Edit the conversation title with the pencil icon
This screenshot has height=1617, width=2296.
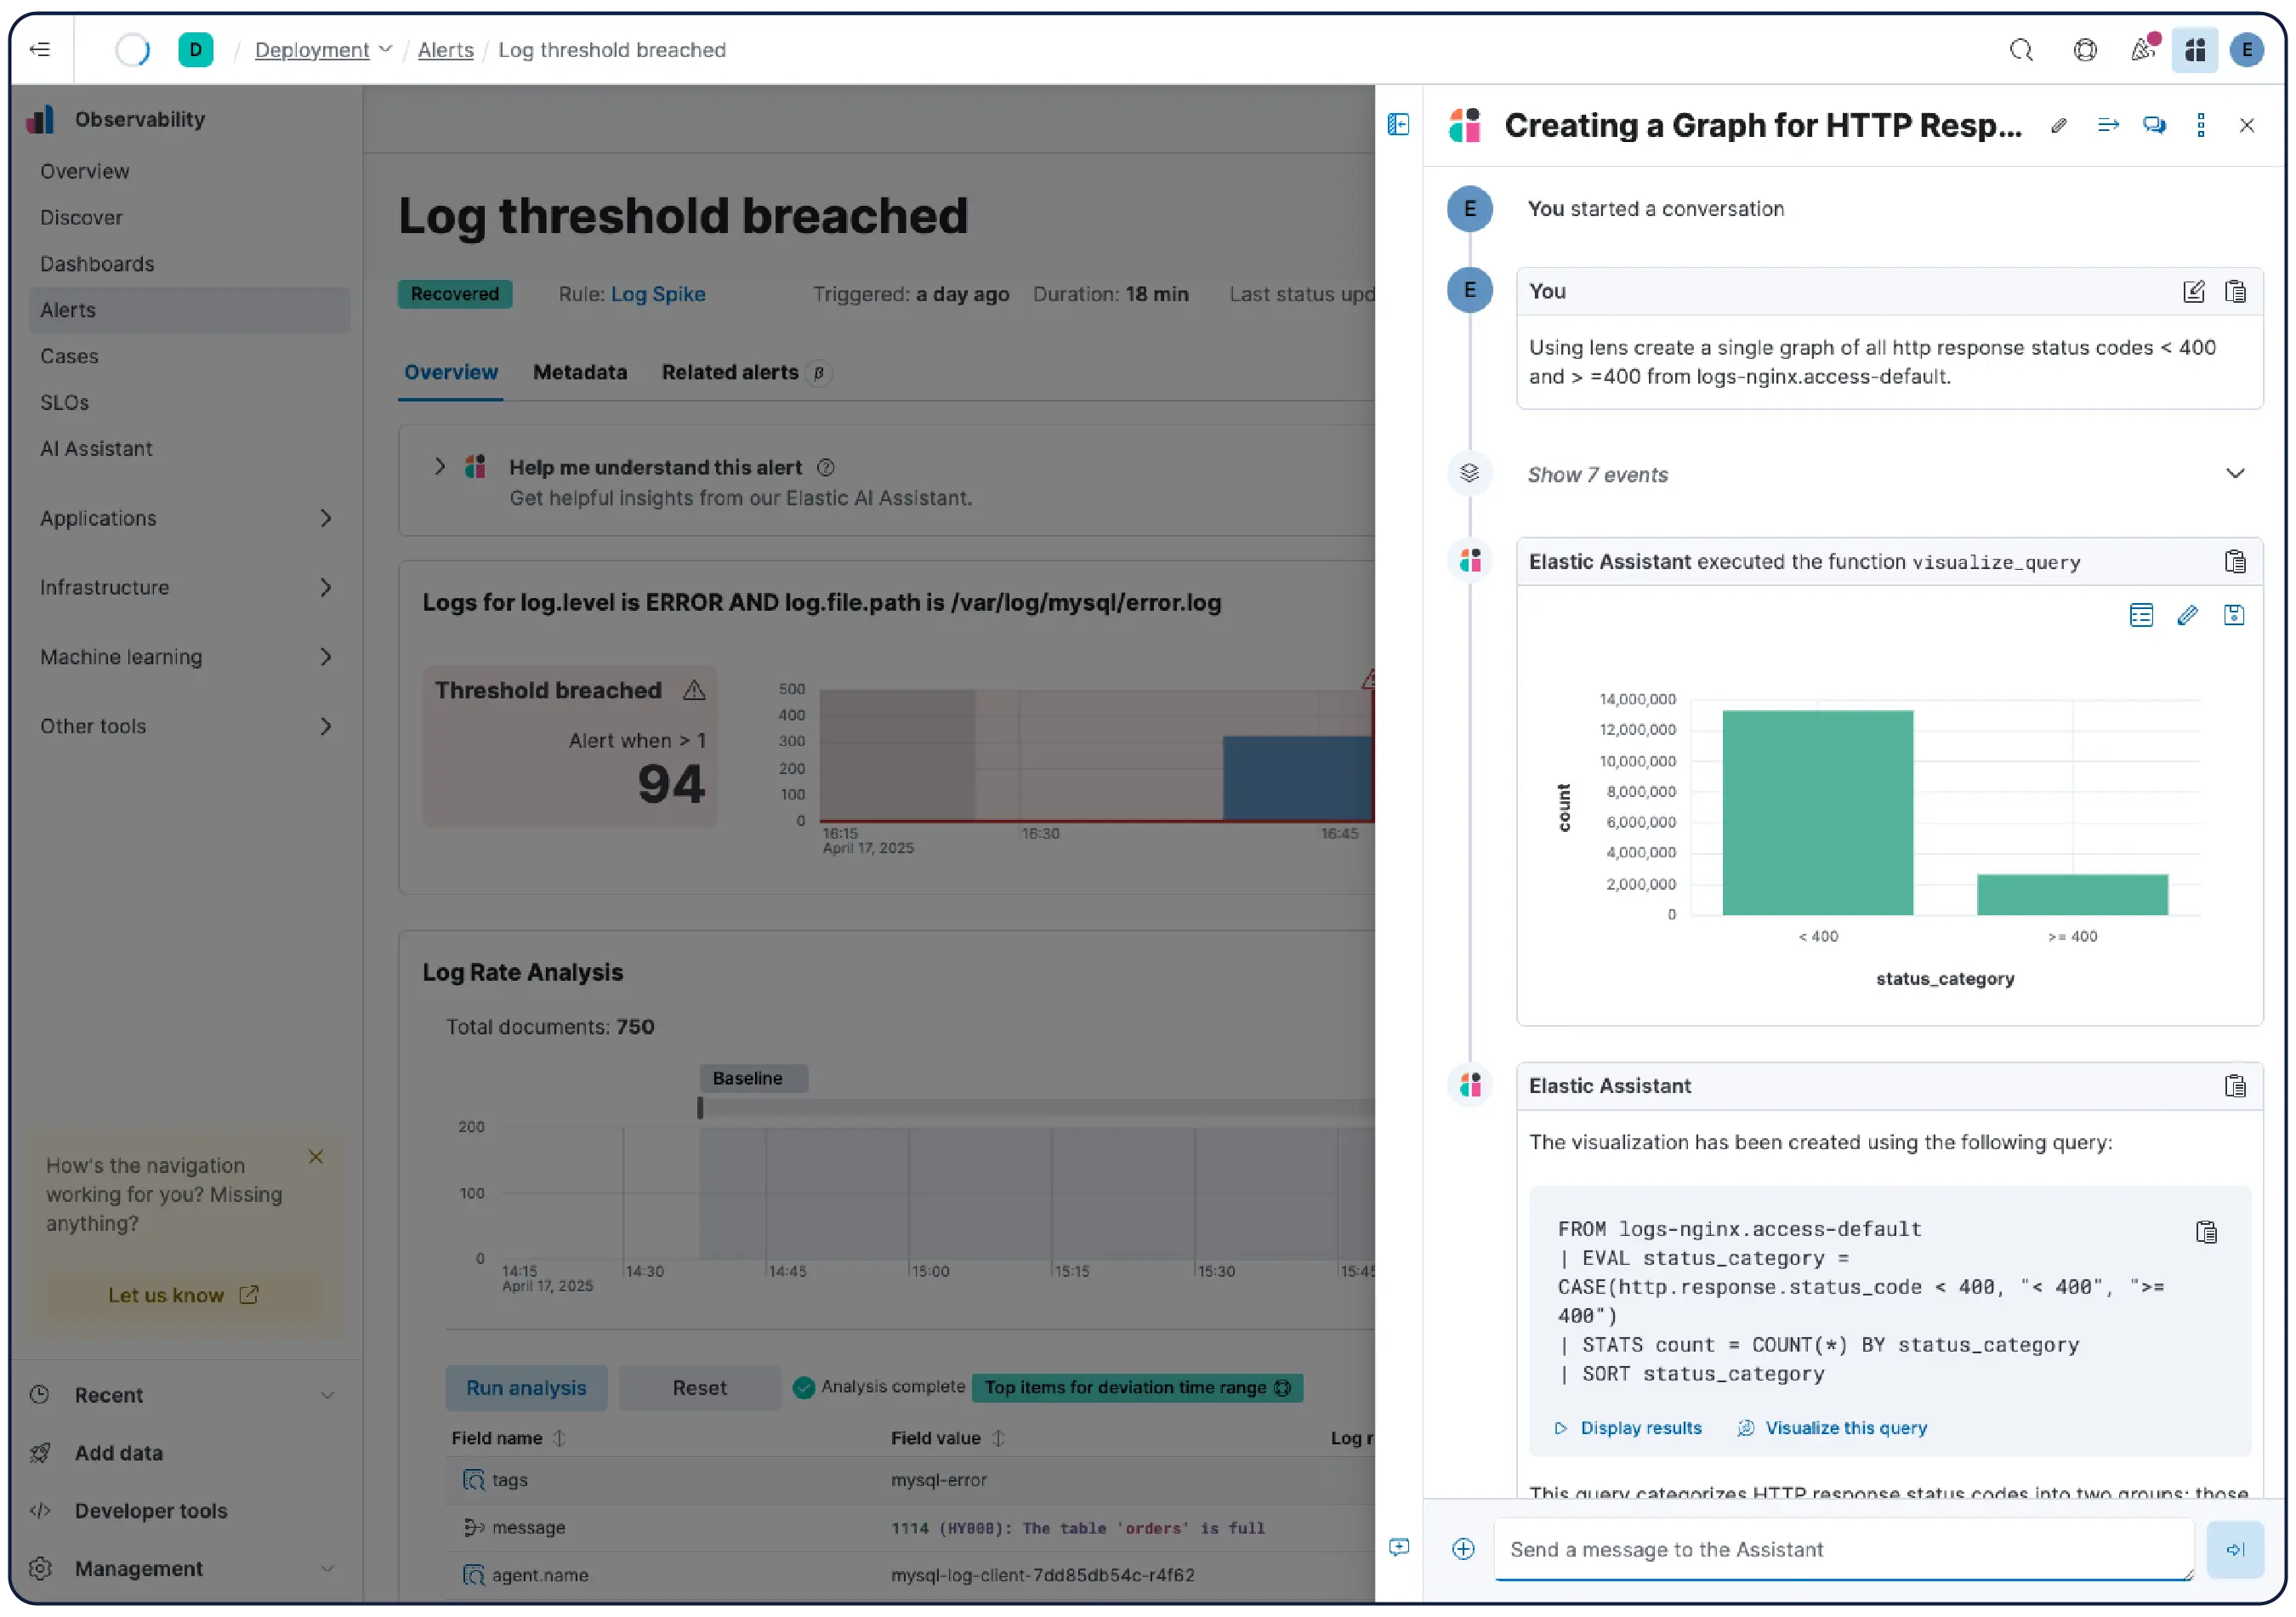pos(2059,125)
